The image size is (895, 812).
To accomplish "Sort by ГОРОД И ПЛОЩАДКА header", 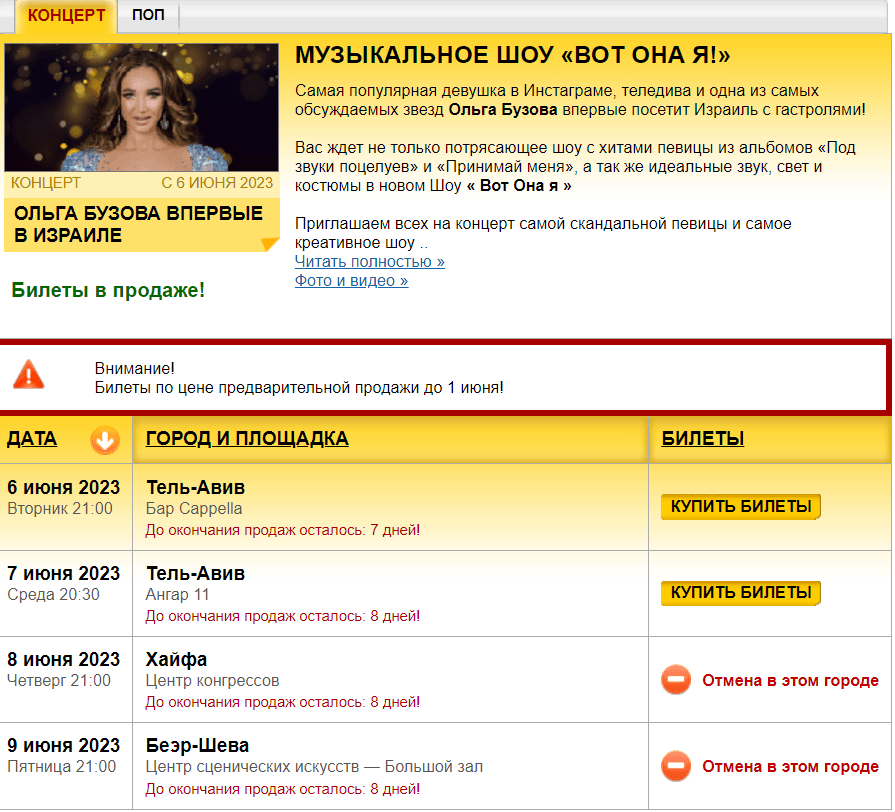I will click(x=247, y=439).
